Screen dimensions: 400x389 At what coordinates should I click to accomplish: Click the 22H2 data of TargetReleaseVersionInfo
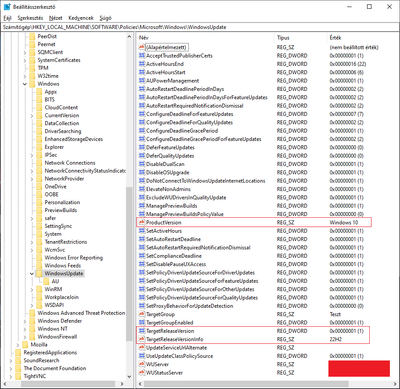(x=336, y=339)
